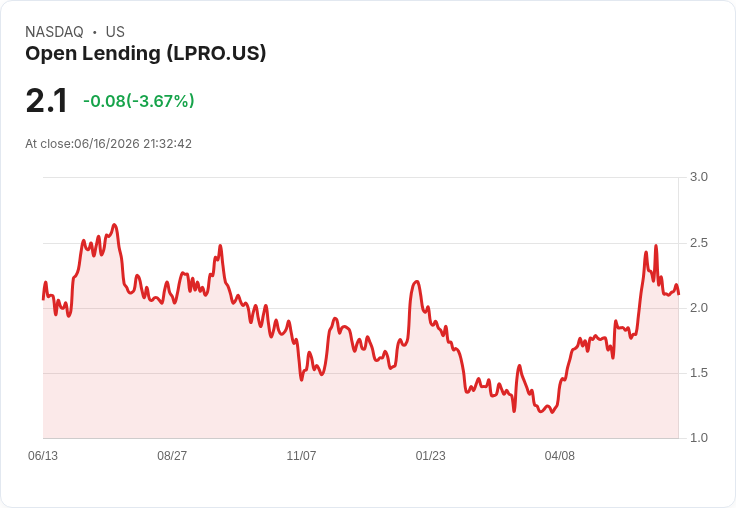
Task: Click the 2.0 price axis label
Action: click(699, 308)
